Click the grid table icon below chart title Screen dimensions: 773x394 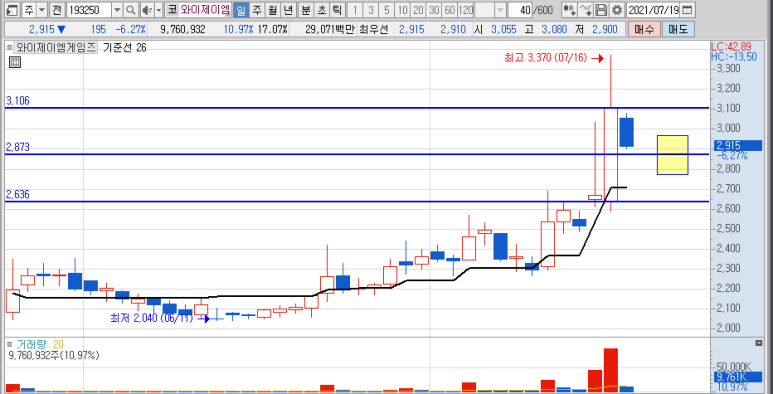pos(15,62)
